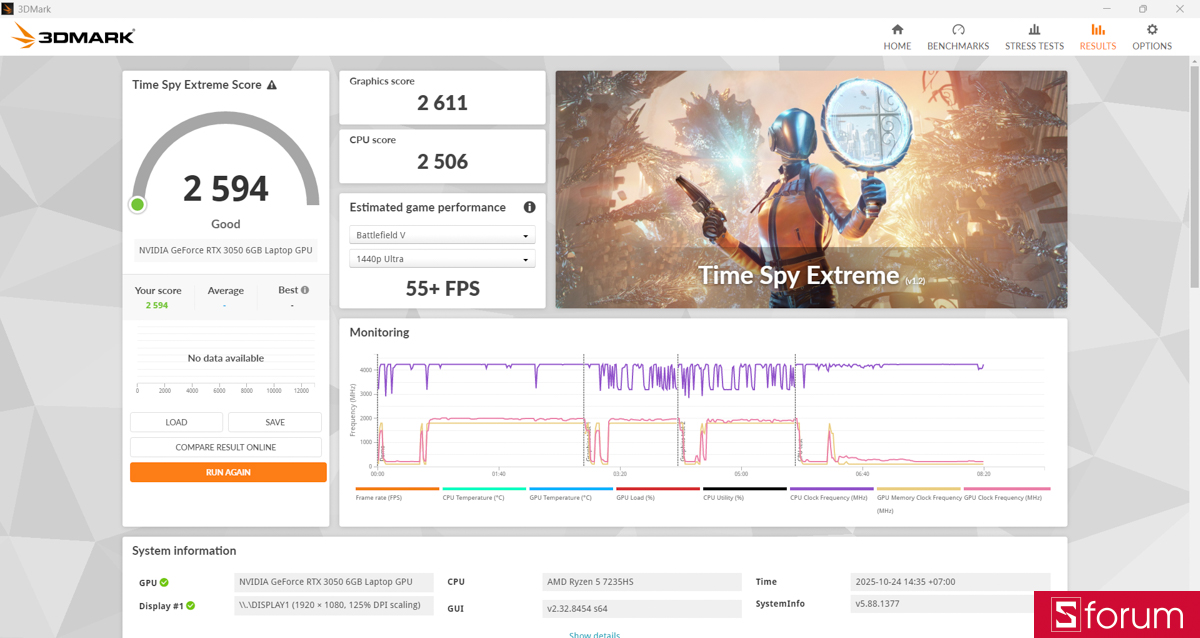Click the AMD Ryzen 5 7235HS field

(x=642, y=582)
